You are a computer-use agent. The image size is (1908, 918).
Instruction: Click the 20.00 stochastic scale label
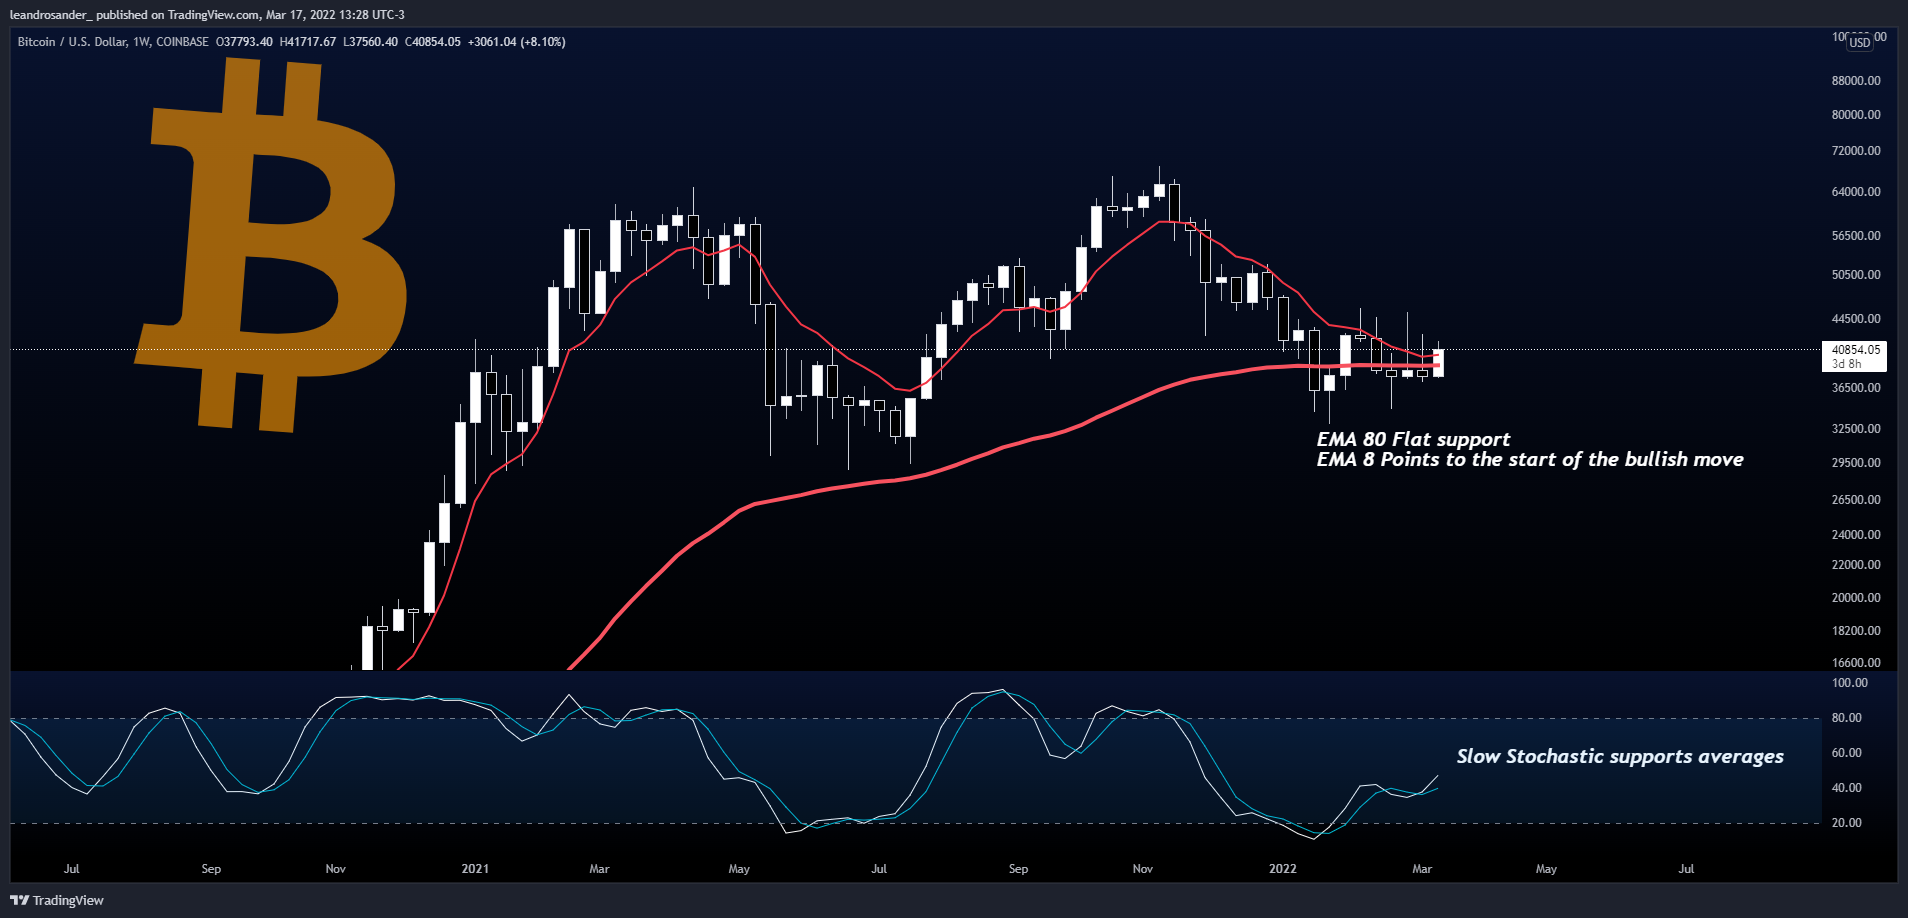[1847, 823]
